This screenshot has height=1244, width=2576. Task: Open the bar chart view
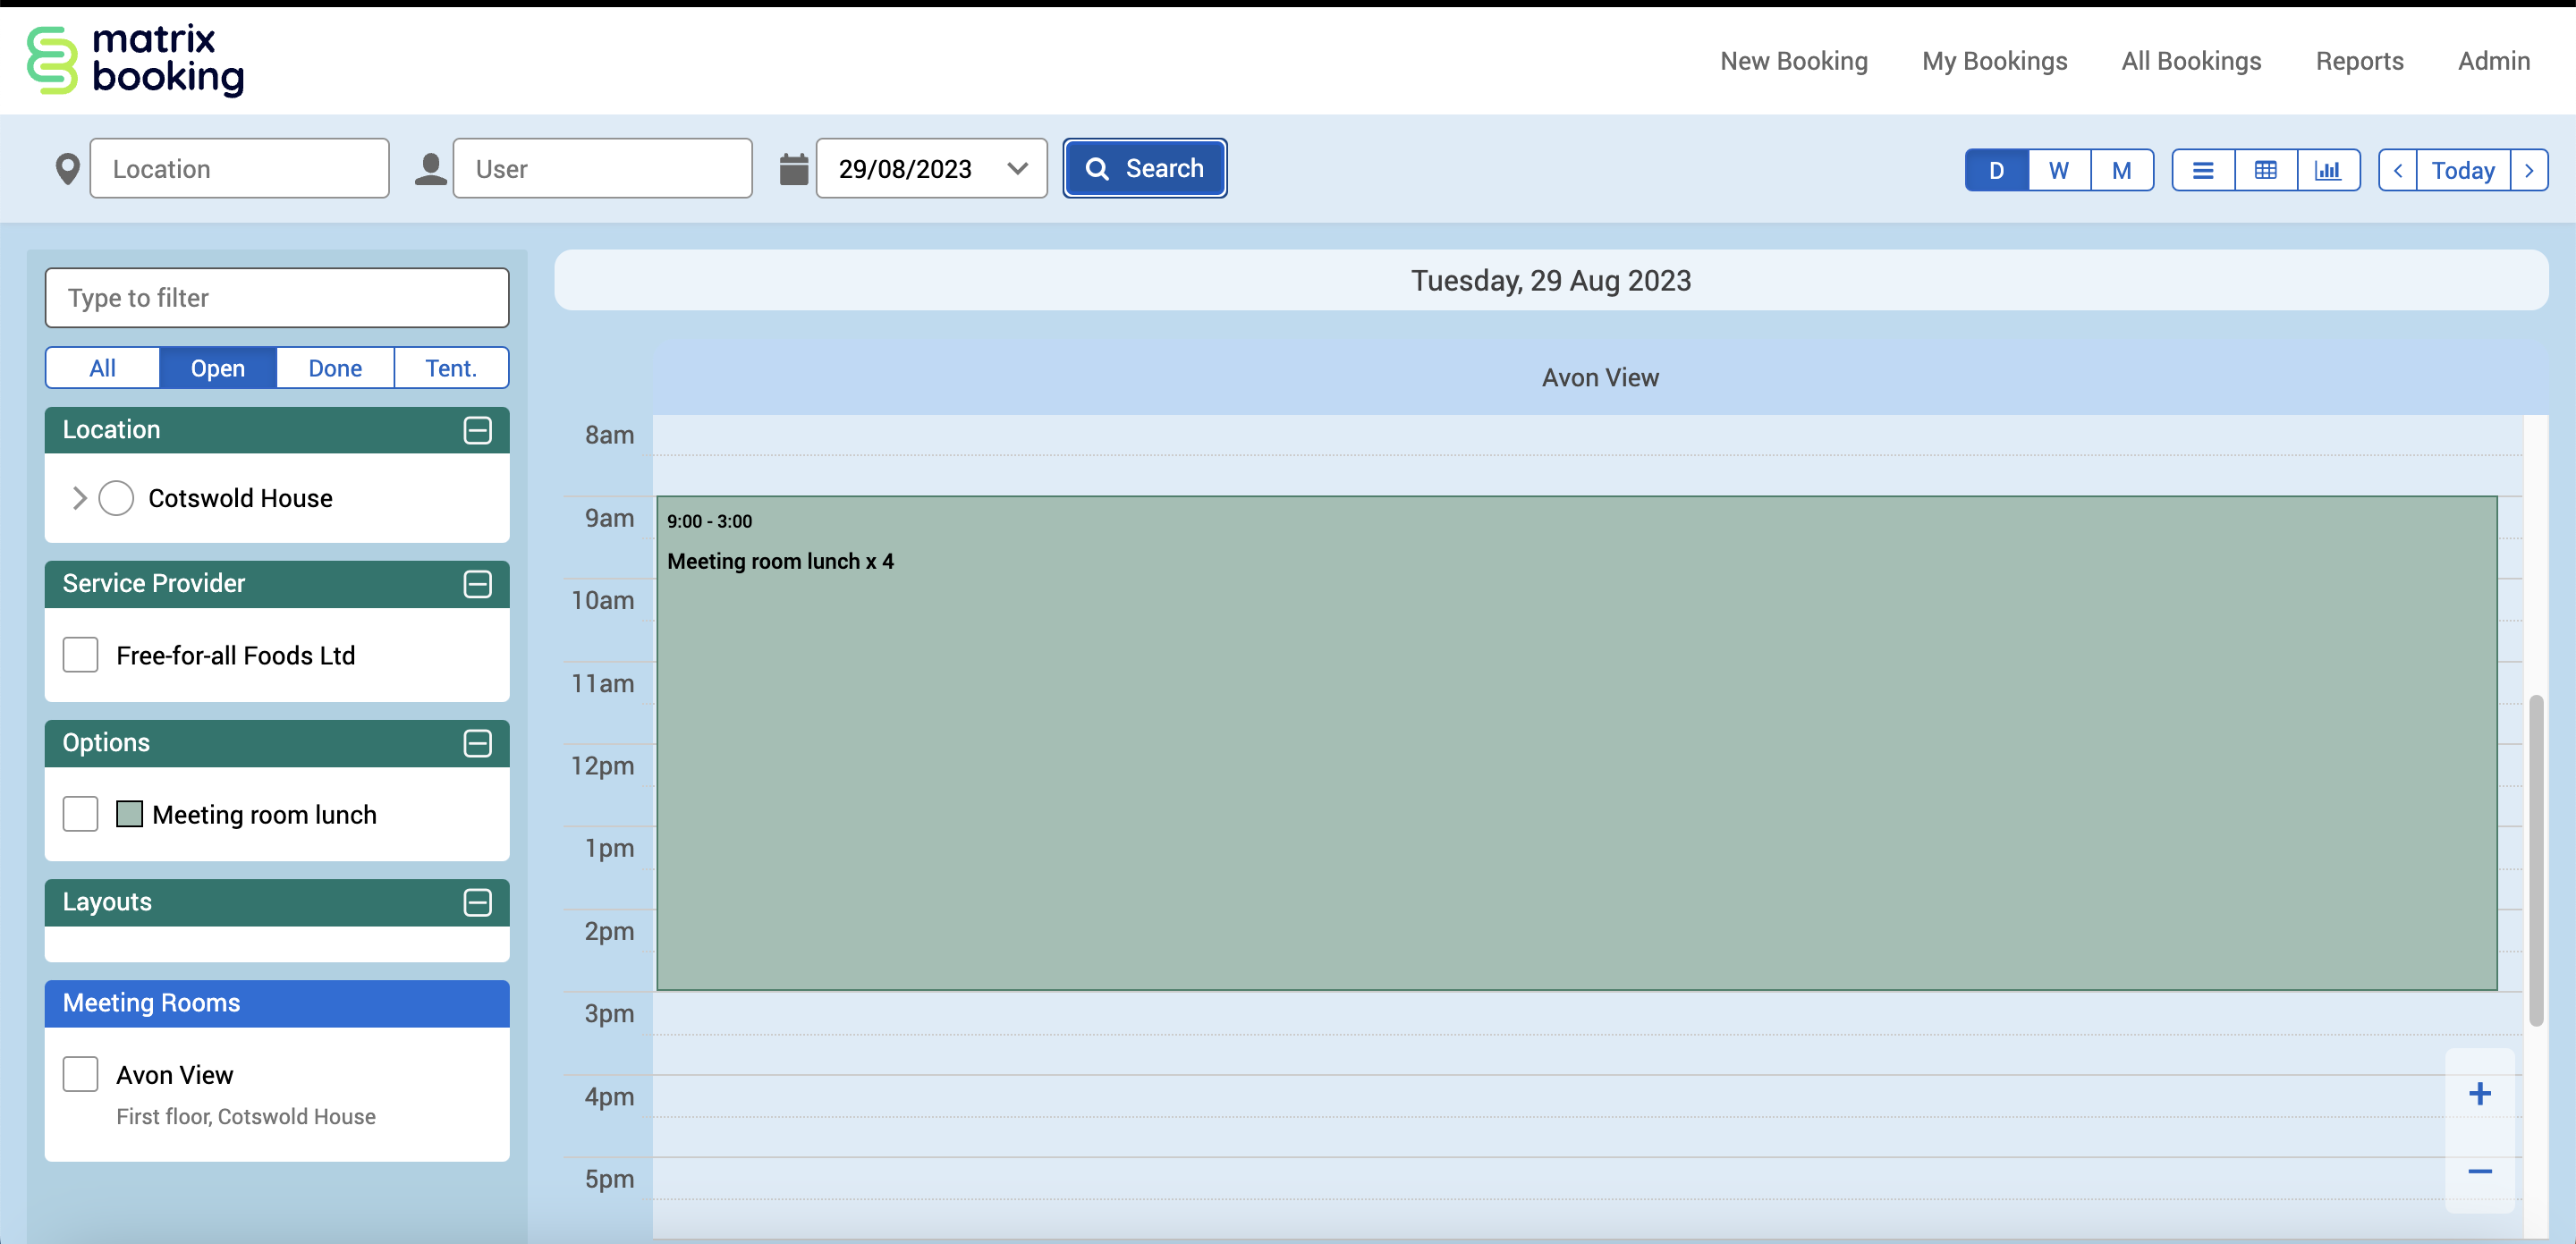click(2328, 170)
